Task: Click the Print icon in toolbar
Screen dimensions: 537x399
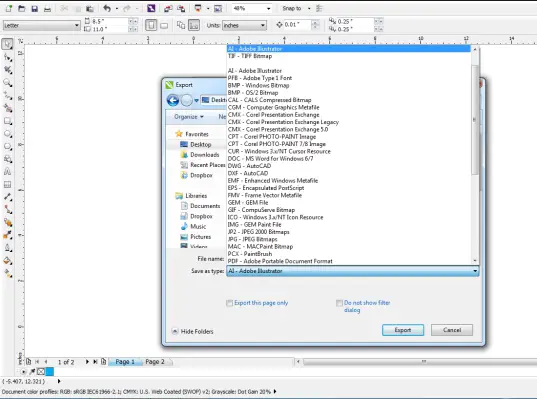Action: pos(47,8)
